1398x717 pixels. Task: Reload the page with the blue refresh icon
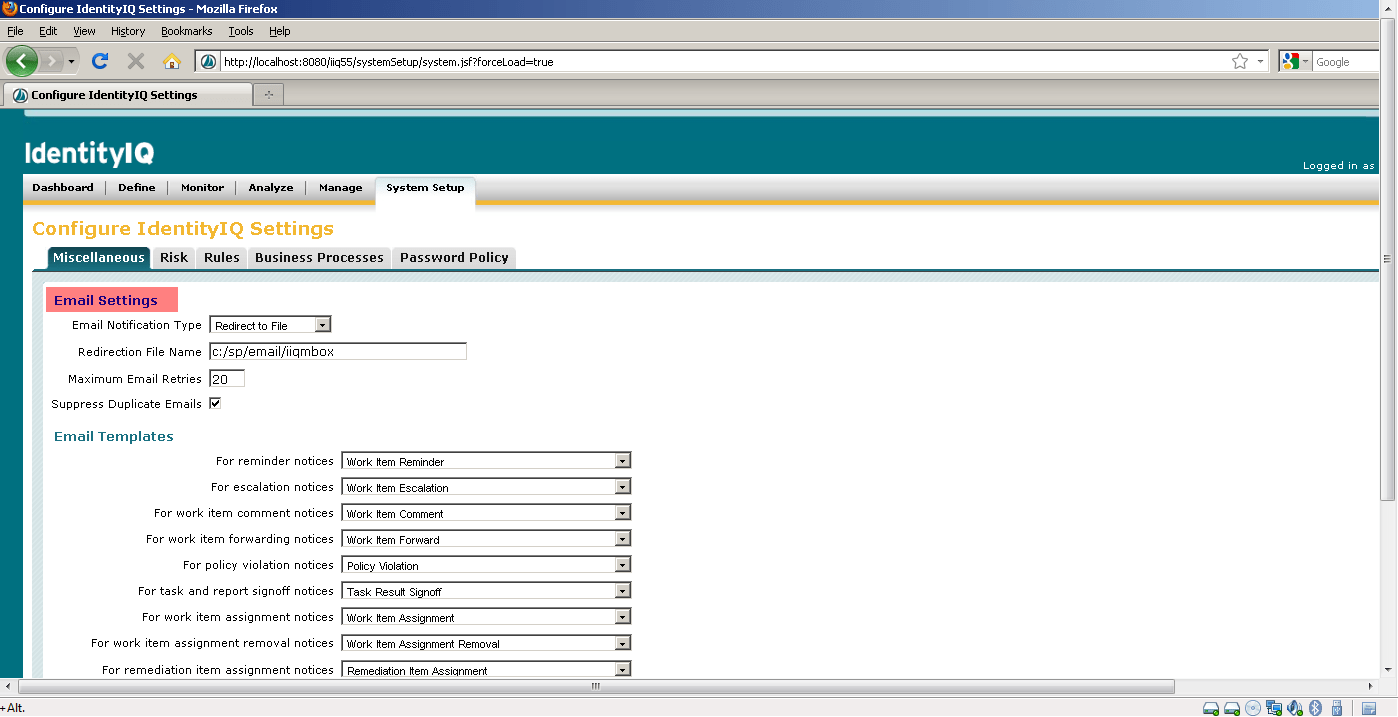click(100, 61)
